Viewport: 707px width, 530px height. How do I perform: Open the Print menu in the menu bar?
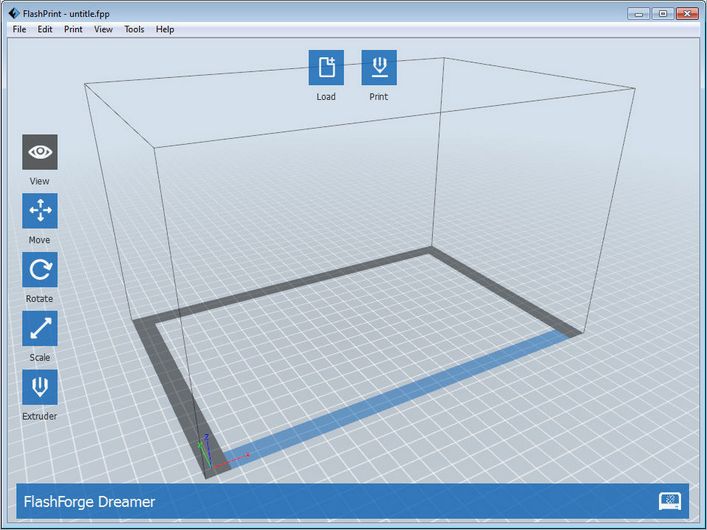[x=73, y=29]
